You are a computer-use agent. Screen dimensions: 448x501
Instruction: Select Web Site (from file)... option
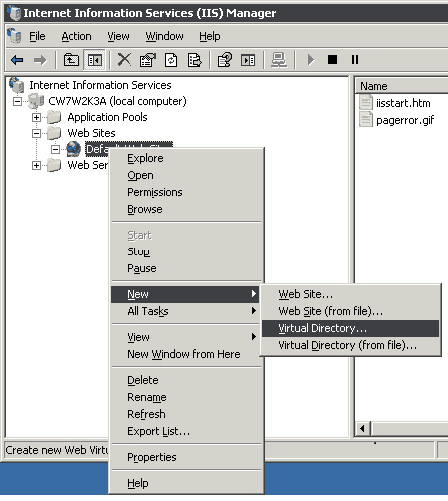point(350,311)
